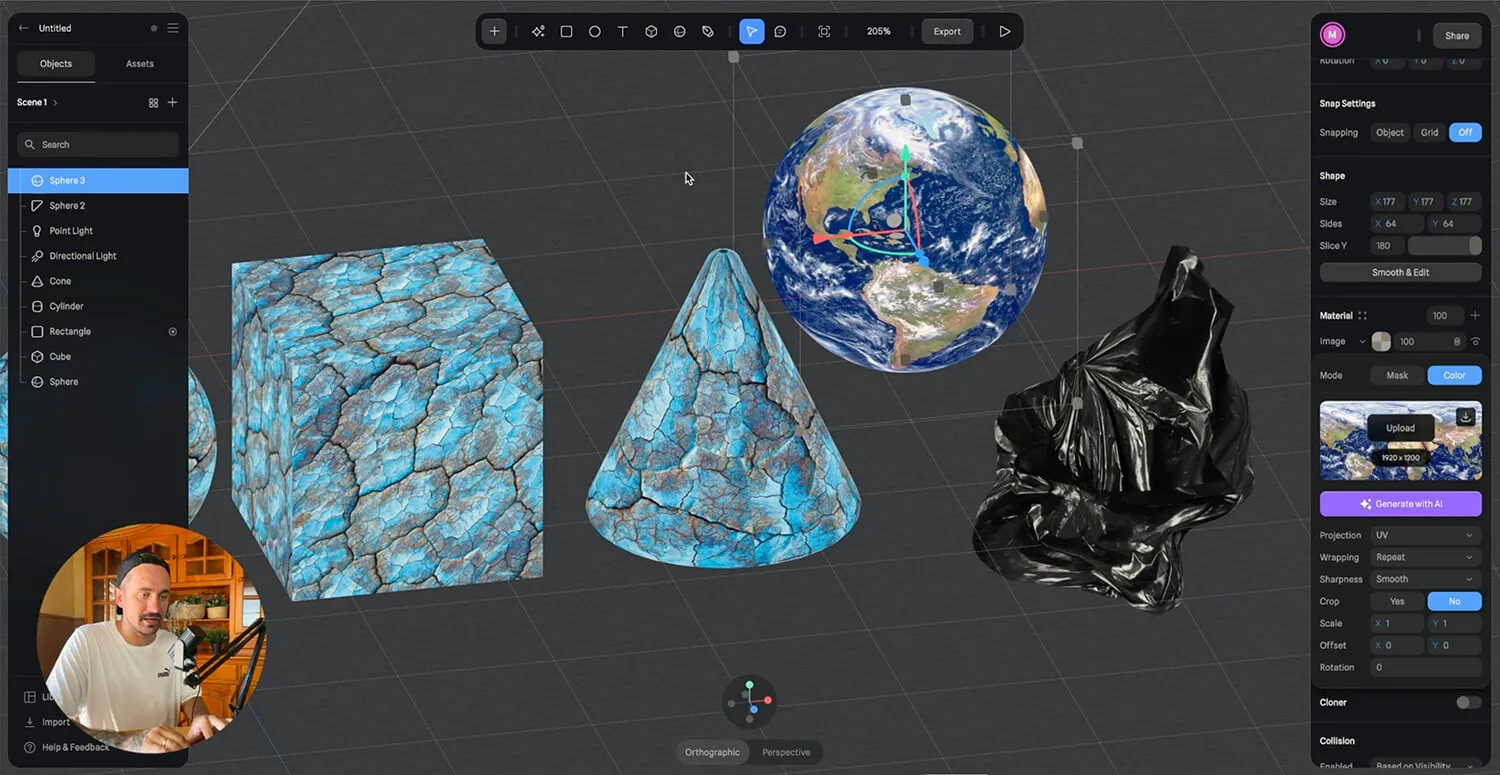Image resolution: width=1500 pixels, height=775 pixels.
Task: Click the Size X 177 field
Action: 1388,201
